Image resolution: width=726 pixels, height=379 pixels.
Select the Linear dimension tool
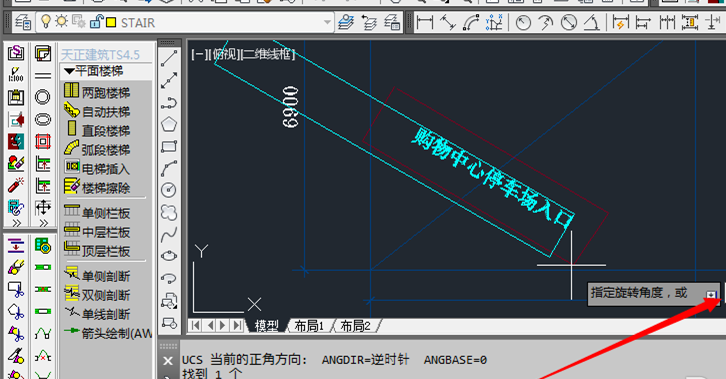[425, 22]
